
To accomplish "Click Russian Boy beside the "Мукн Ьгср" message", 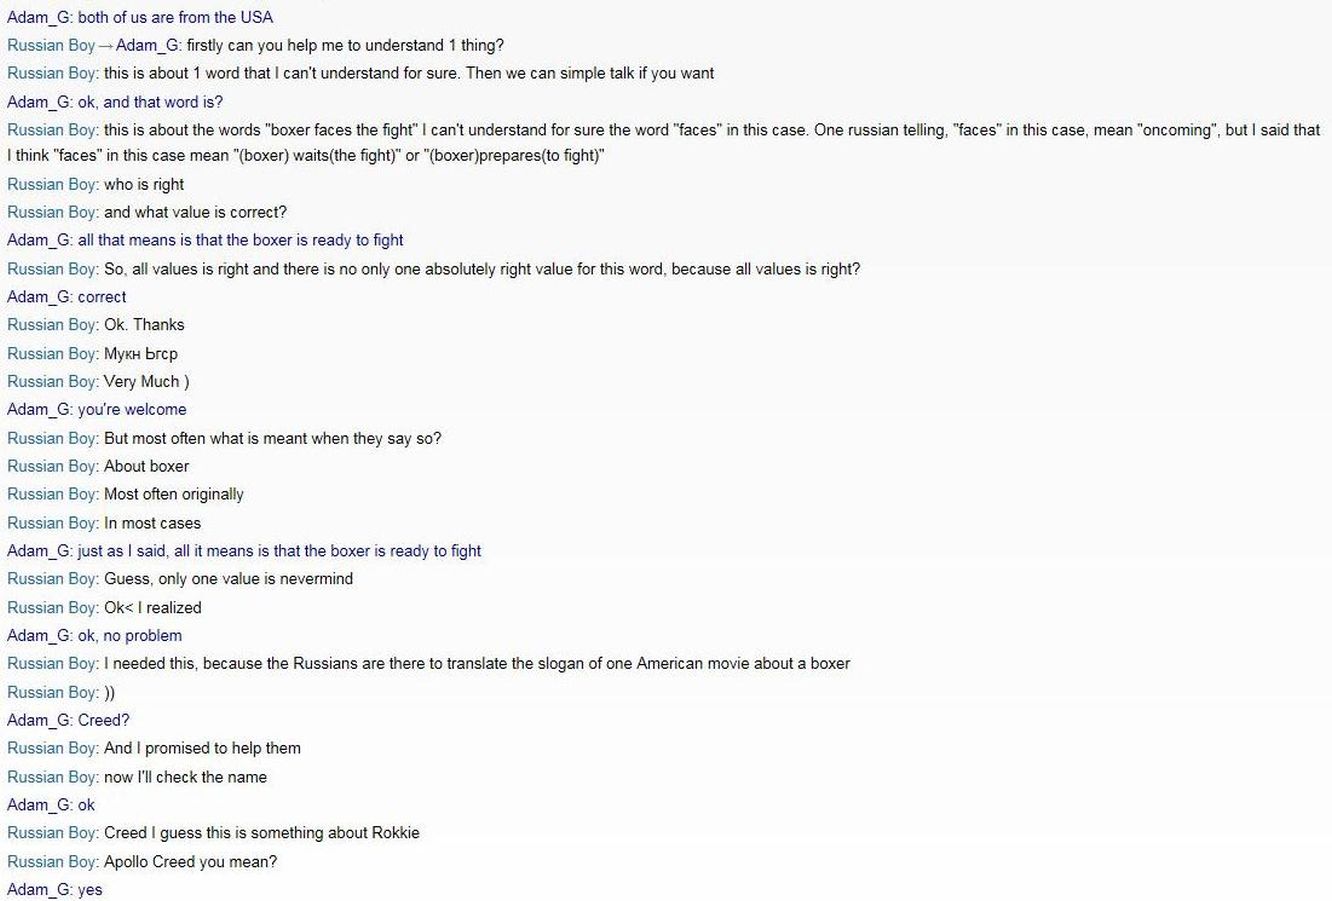I will [50, 353].
